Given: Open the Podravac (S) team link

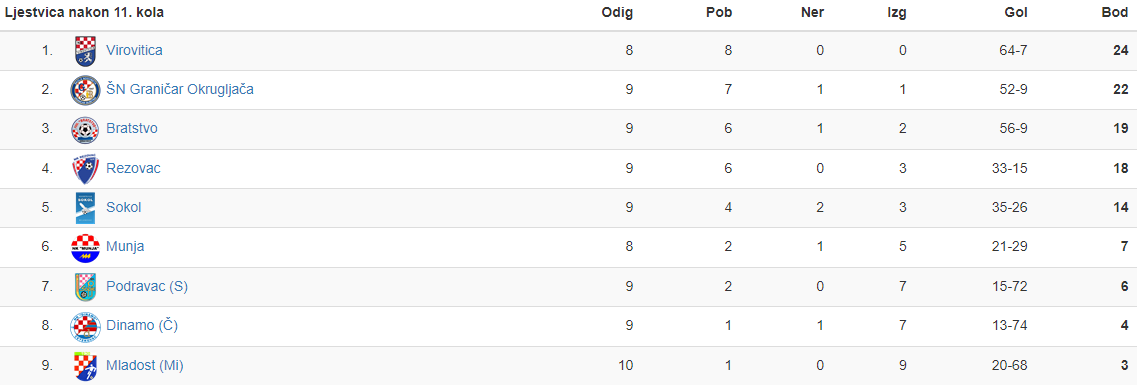Looking at the screenshot, I should [146, 287].
